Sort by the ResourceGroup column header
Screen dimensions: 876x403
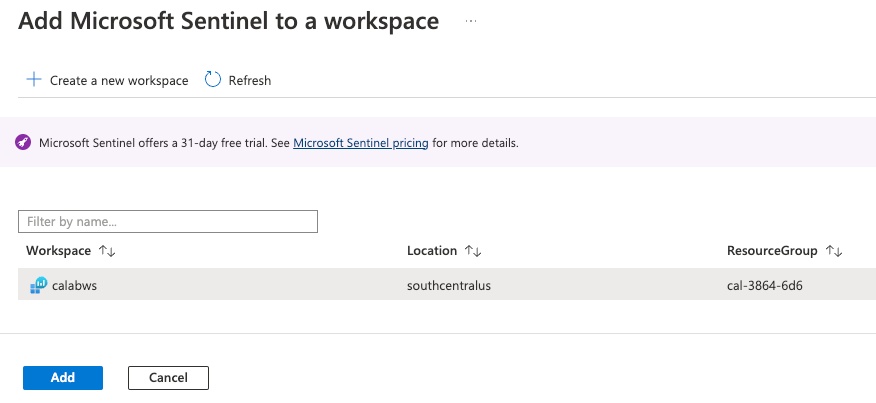coord(772,251)
